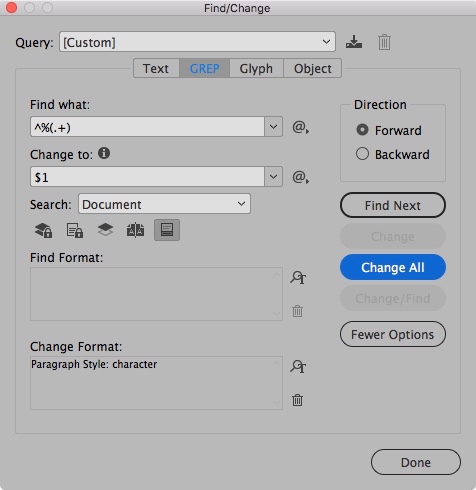
Task: Click the Fewer Options button
Action: pyautogui.click(x=393, y=334)
